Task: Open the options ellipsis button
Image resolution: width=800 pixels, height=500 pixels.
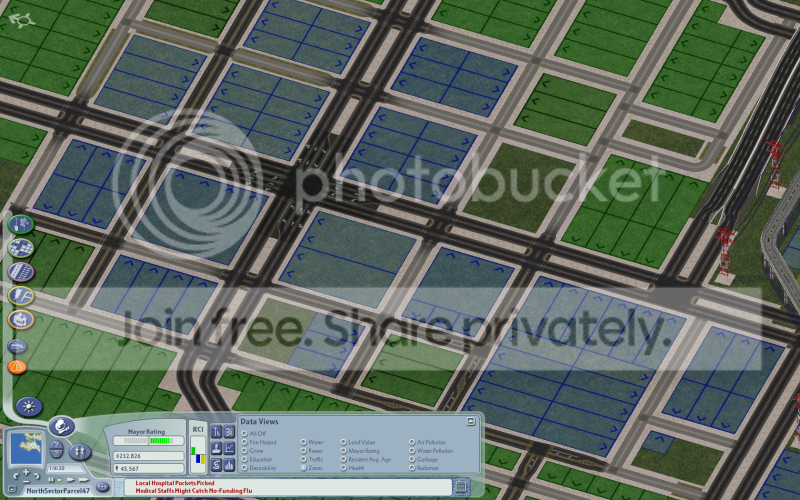Action: pyautogui.click(x=102, y=487)
